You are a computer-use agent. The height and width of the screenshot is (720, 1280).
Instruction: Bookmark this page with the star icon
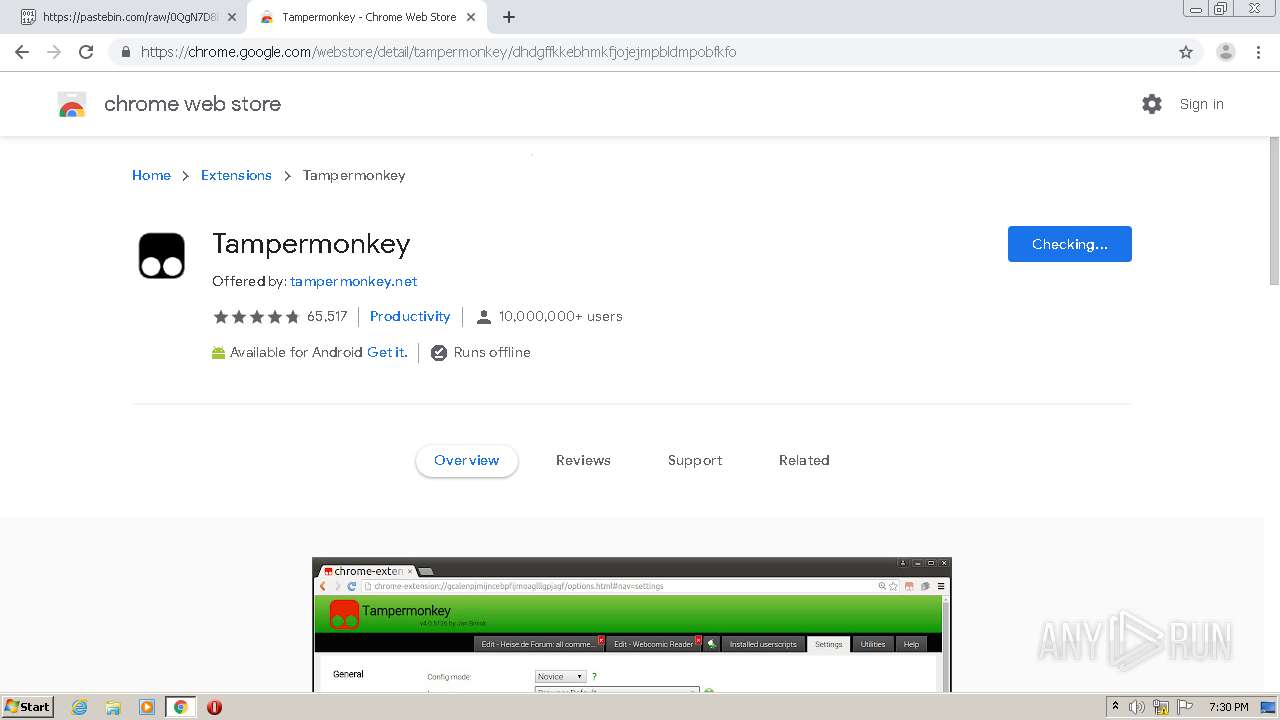1186,52
